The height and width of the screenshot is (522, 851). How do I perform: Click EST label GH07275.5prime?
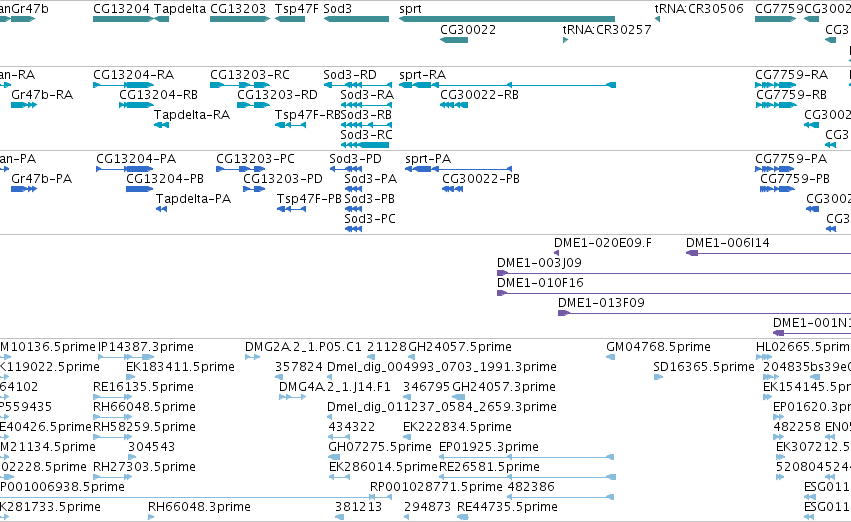point(380,447)
